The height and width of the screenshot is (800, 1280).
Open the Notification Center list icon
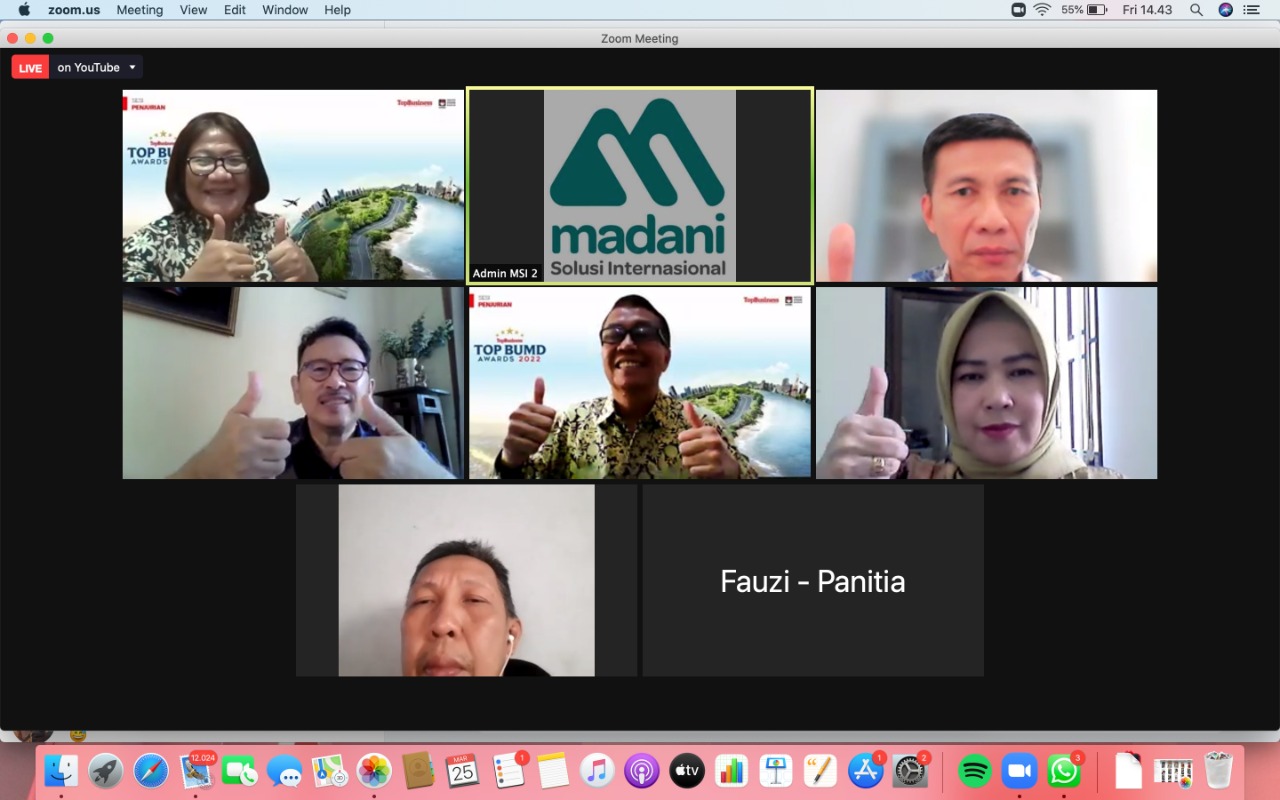click(x=1251, y=10)
